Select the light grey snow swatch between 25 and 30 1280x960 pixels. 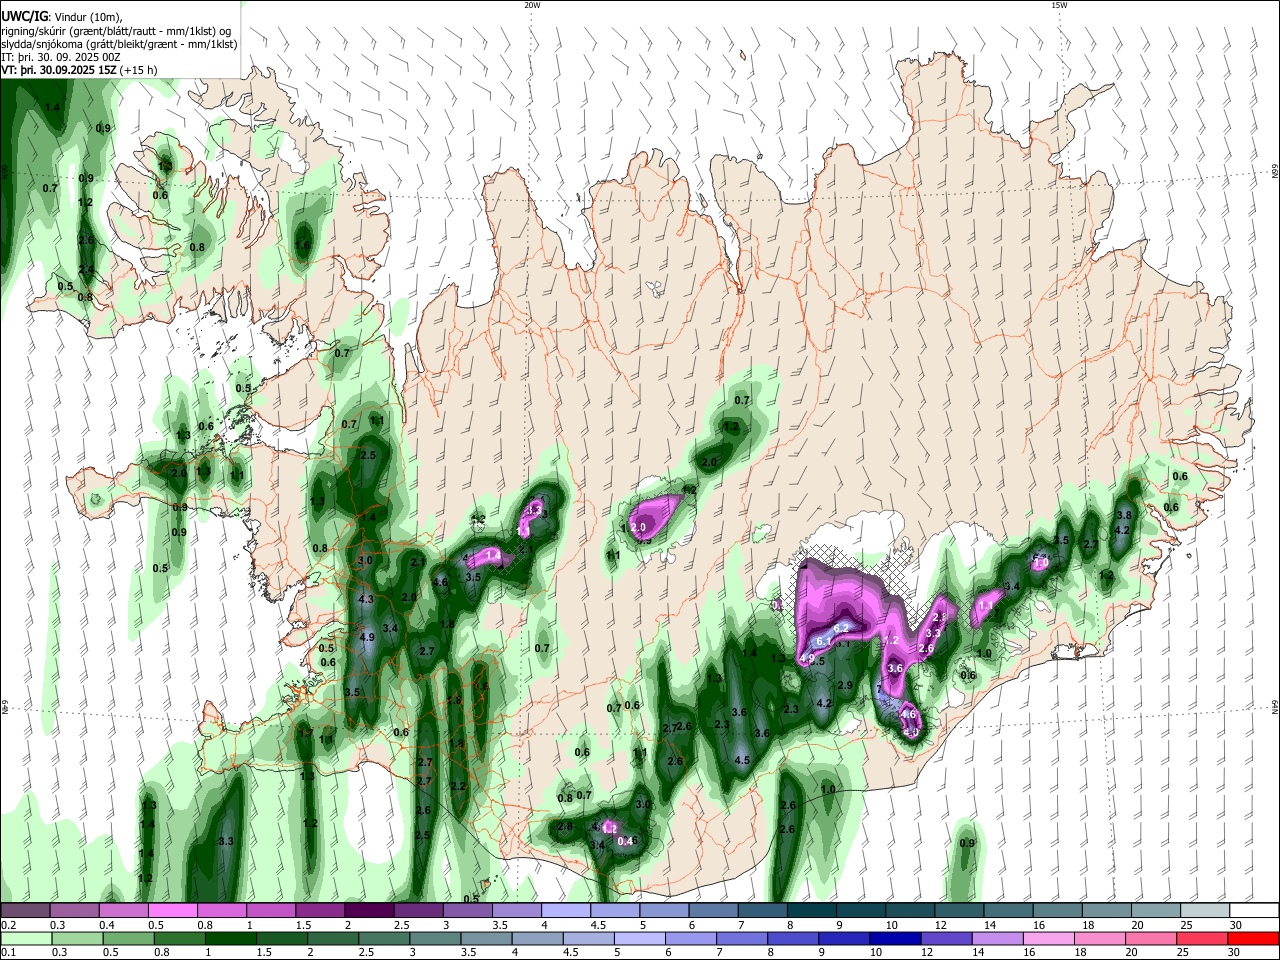click(x=1205, y=911)
